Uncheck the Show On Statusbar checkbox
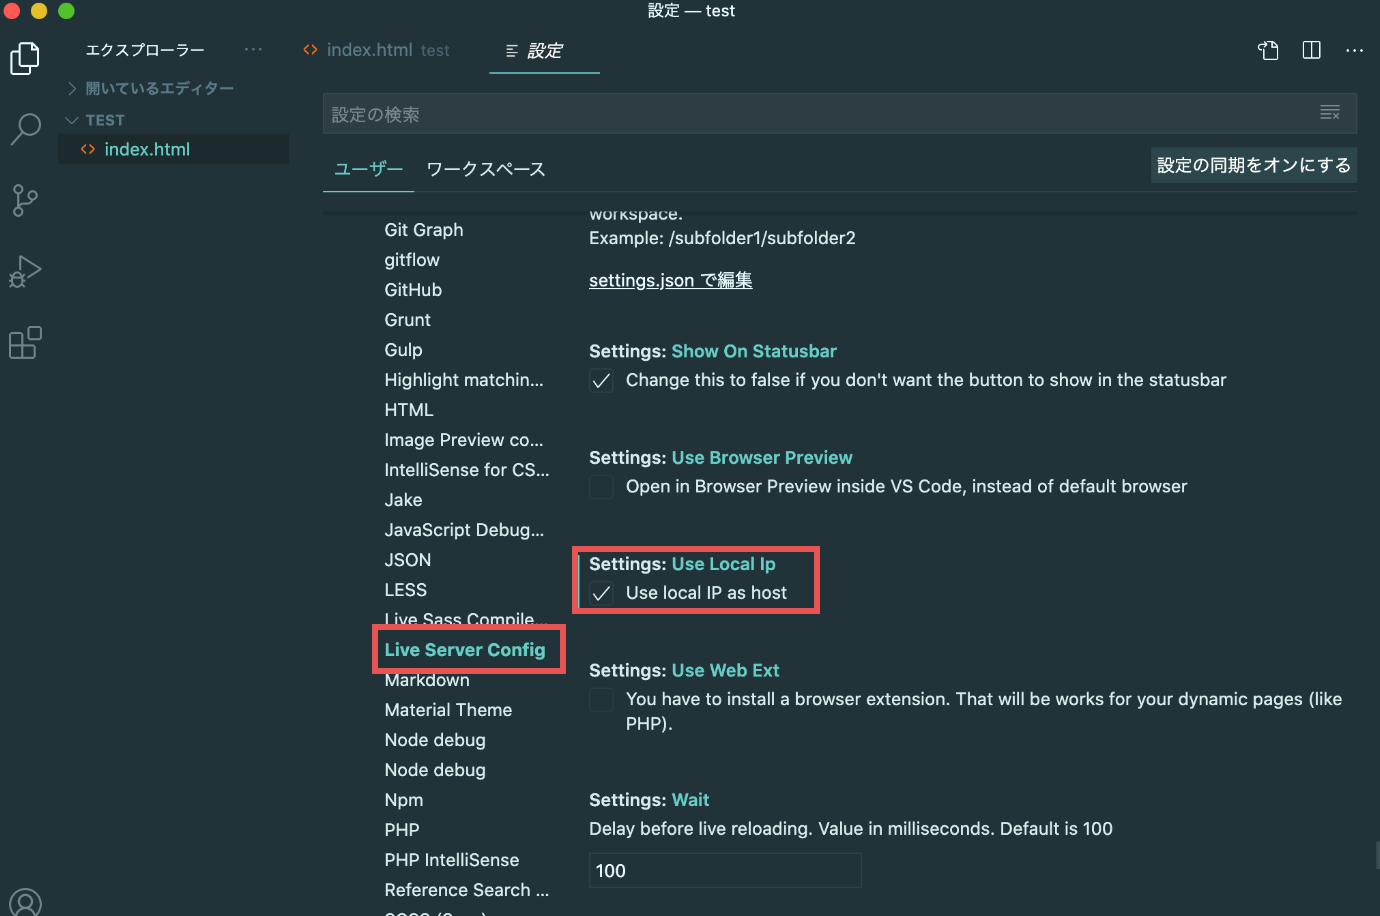Viewport: 1380px width, 916px height. click(x=601, y=381)
